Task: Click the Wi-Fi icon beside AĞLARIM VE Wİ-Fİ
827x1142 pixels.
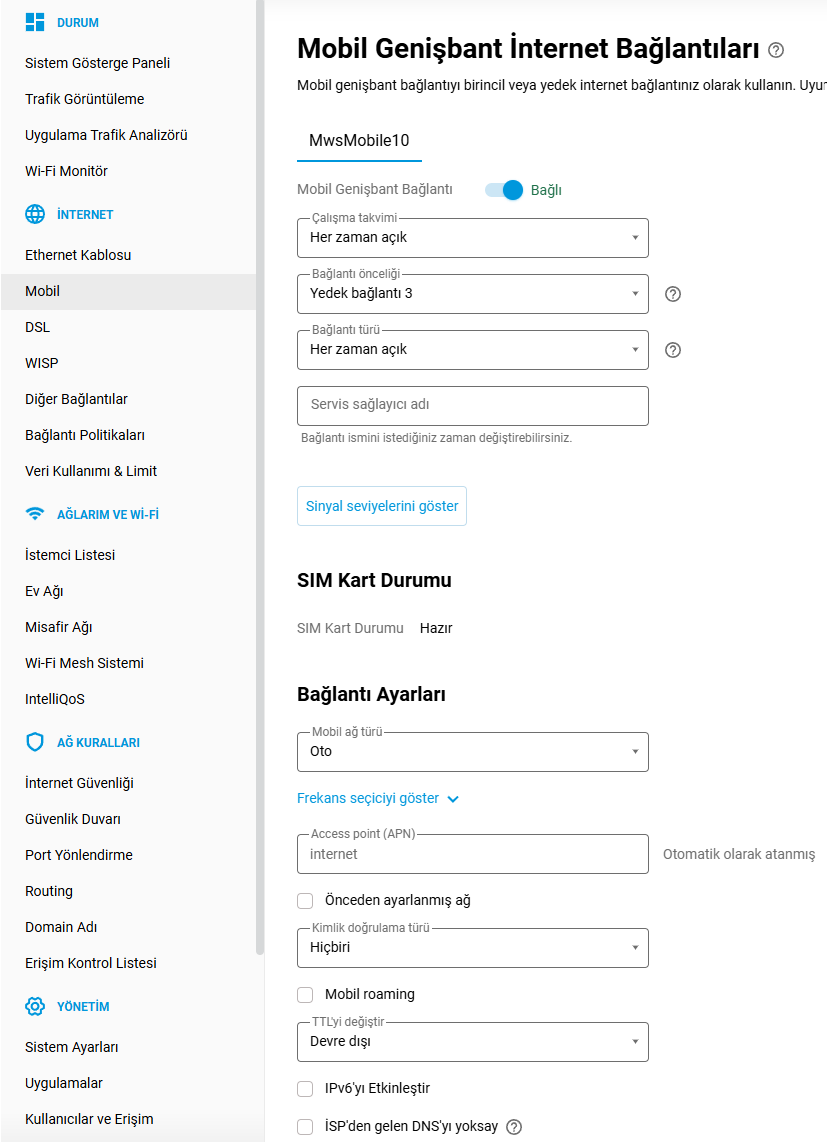Action: (x=35, y=514)
